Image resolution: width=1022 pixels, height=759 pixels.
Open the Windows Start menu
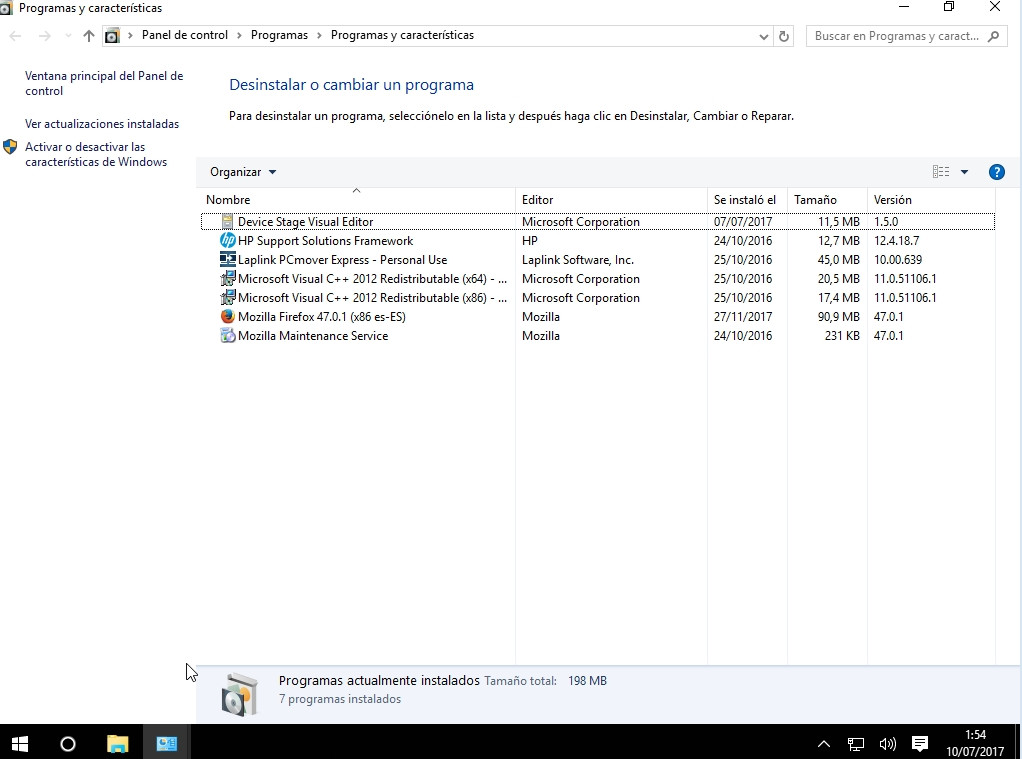click(x=20, y=743)
